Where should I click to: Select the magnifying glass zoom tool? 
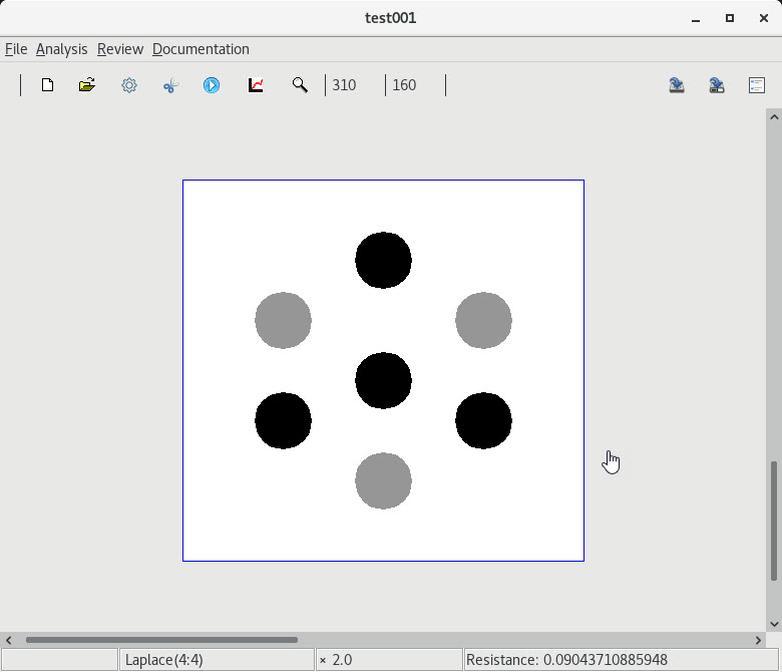(299, 85)
